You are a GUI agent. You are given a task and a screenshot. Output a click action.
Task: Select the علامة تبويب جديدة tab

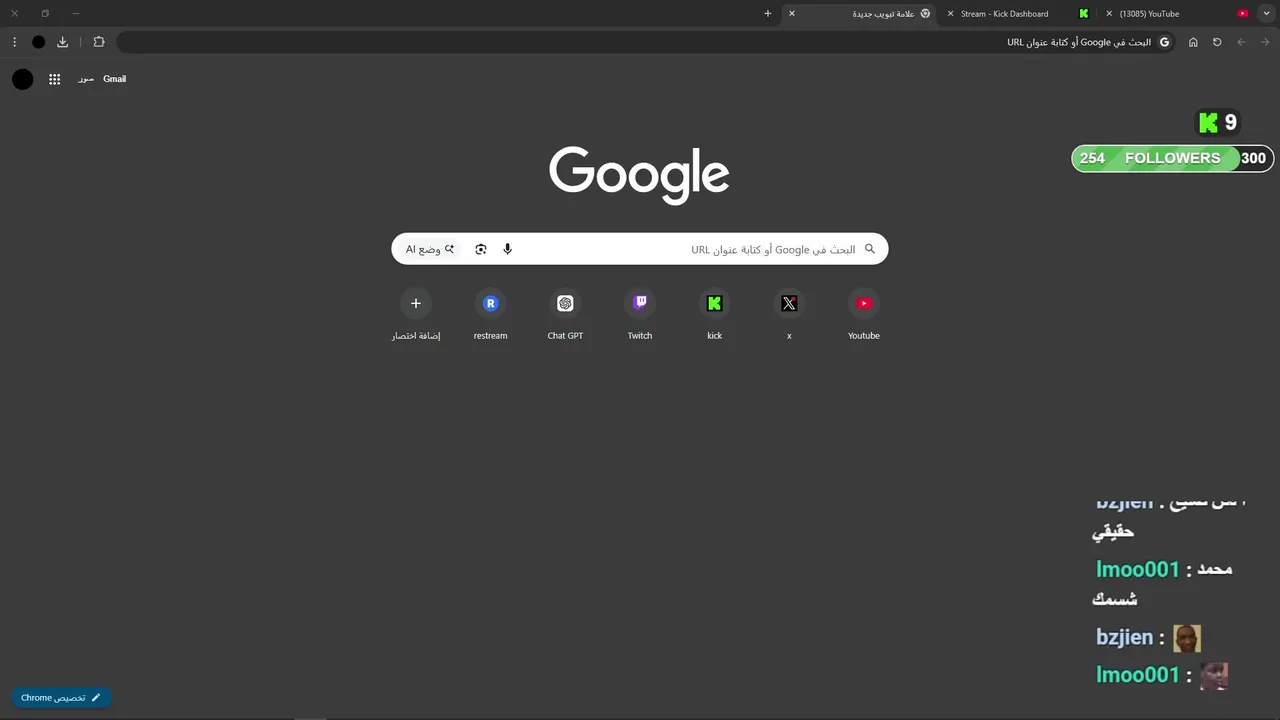pos(860,14)
